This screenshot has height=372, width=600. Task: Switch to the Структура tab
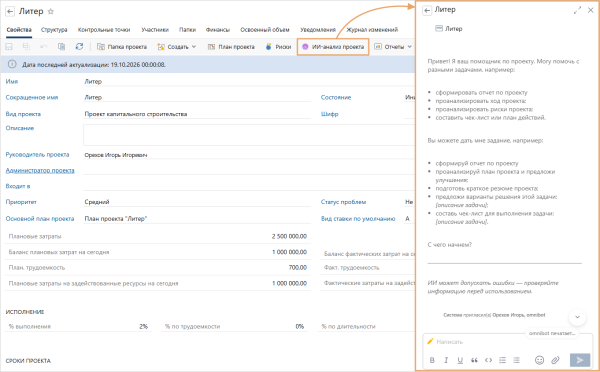pos(54,29)
